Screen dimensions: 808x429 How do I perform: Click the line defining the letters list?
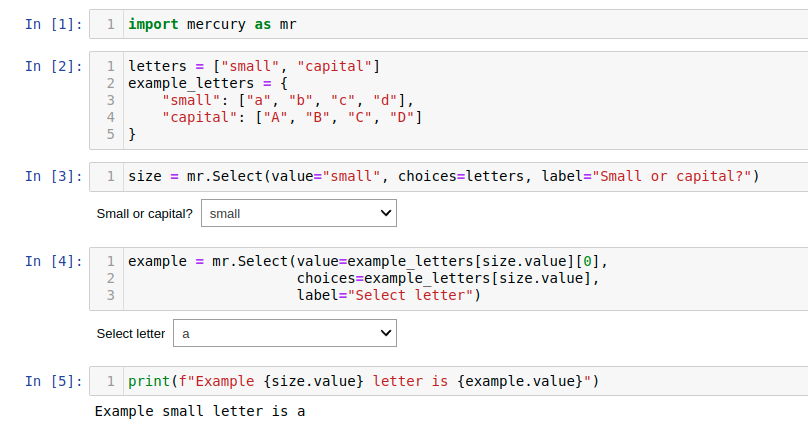click(x=254, y=66)
